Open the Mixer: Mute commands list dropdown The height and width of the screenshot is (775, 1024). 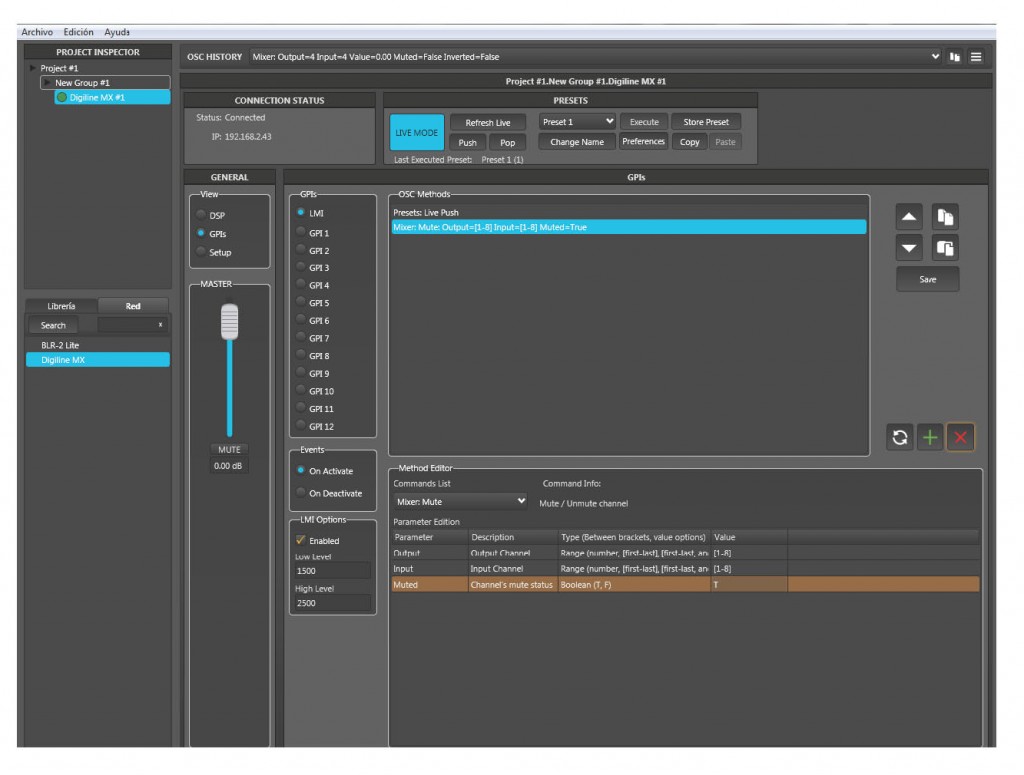coord(460,502)
